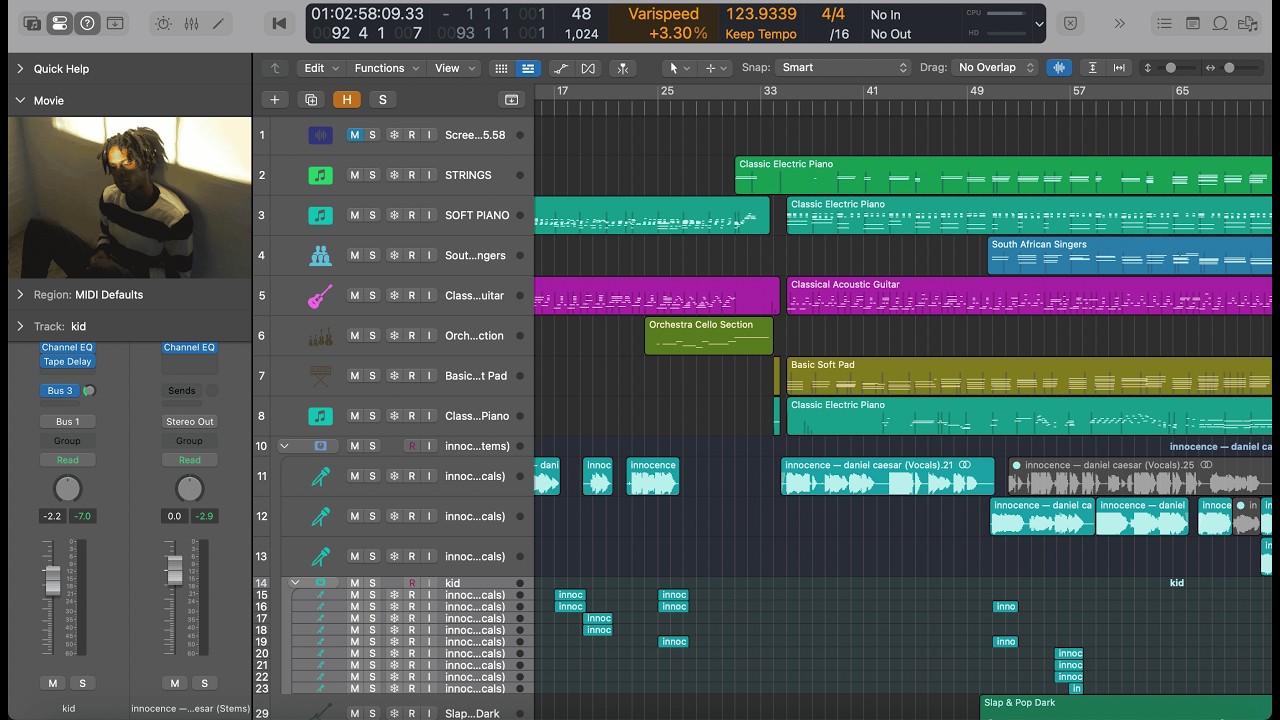Open List Editors icon in control bar
This screenshot has height=720, width=1280.
[1165, 23]
